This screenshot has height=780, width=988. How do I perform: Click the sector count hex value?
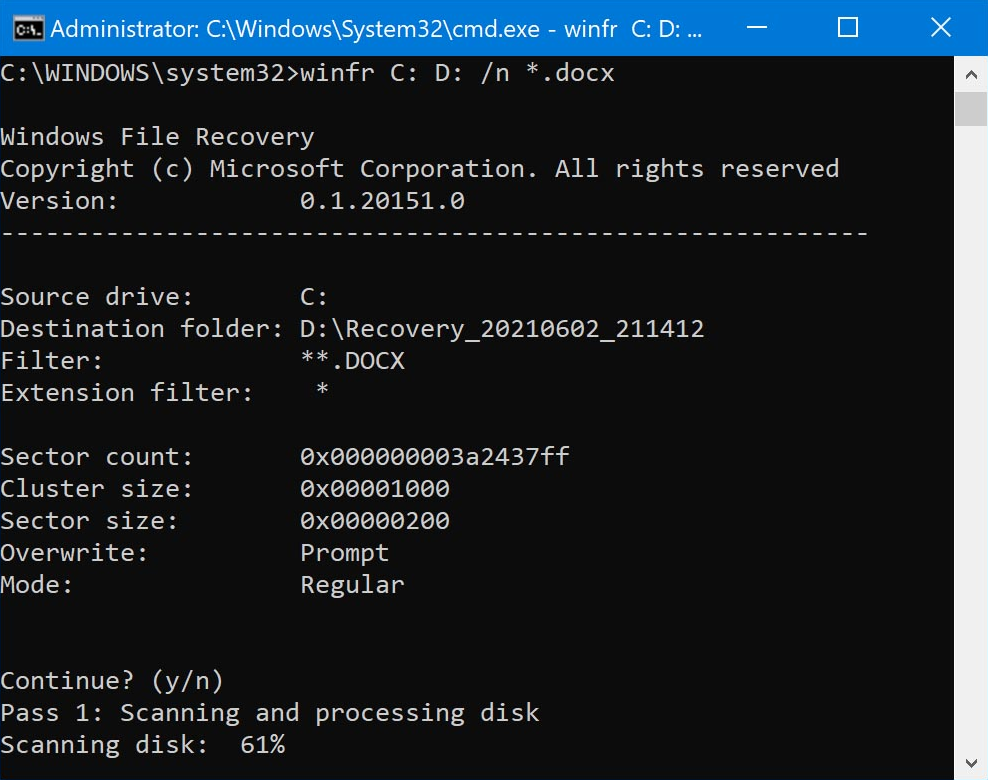tap(434, 457)
